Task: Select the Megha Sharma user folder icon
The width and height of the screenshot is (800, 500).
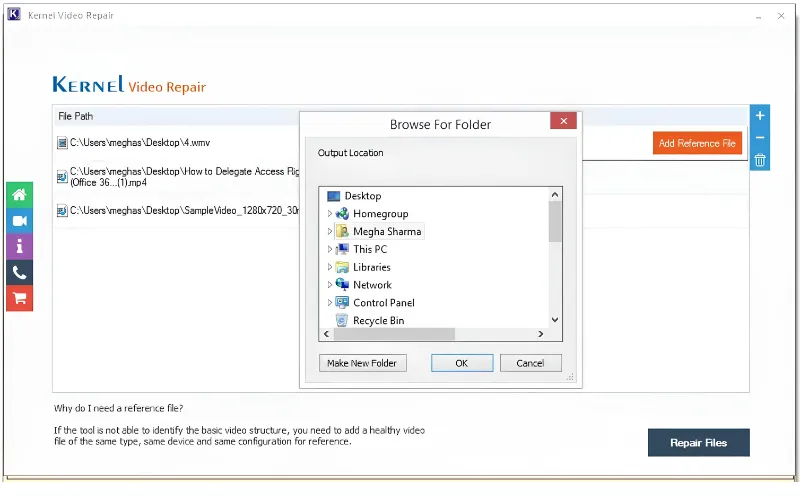Action: pyautogui.click(x=342, y=231)
